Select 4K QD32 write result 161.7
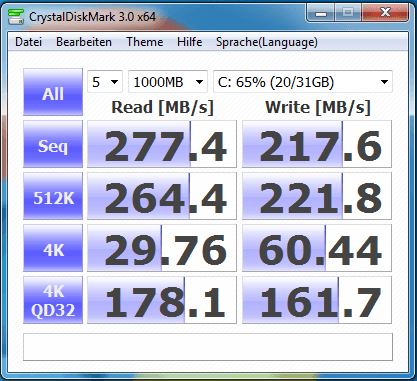417x381 pixels. click(x=317, y=300)
